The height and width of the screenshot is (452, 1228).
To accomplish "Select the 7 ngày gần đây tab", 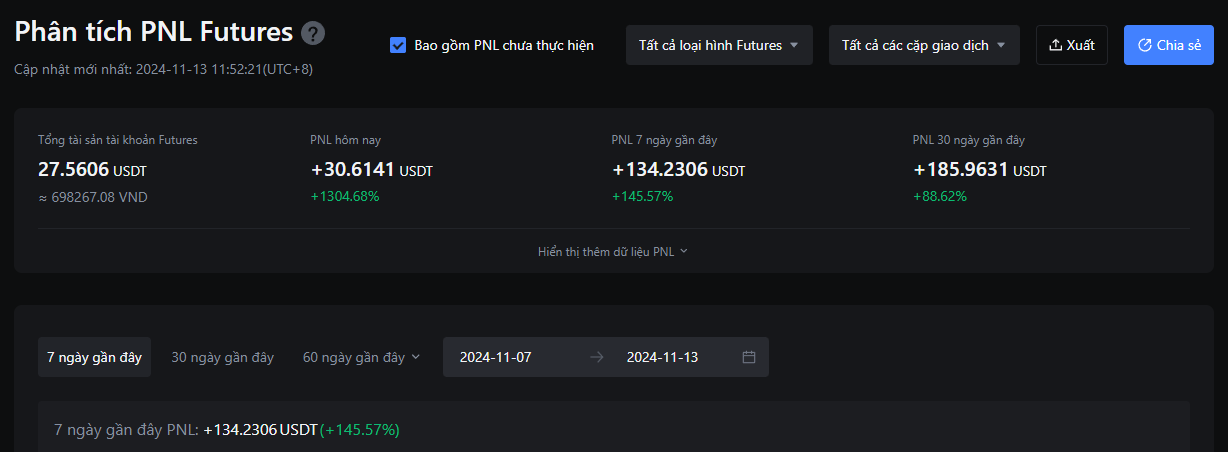I will [94, 357].
